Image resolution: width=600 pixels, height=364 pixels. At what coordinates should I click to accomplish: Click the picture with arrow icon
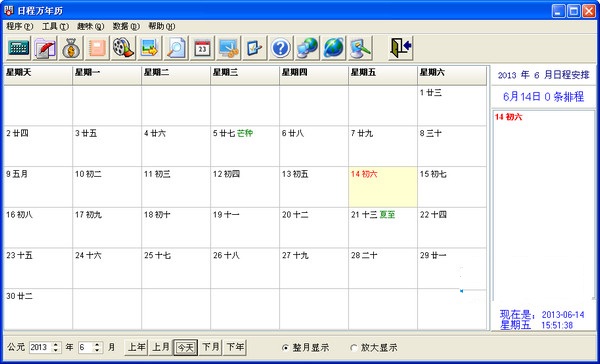click(x=150, y=48)
